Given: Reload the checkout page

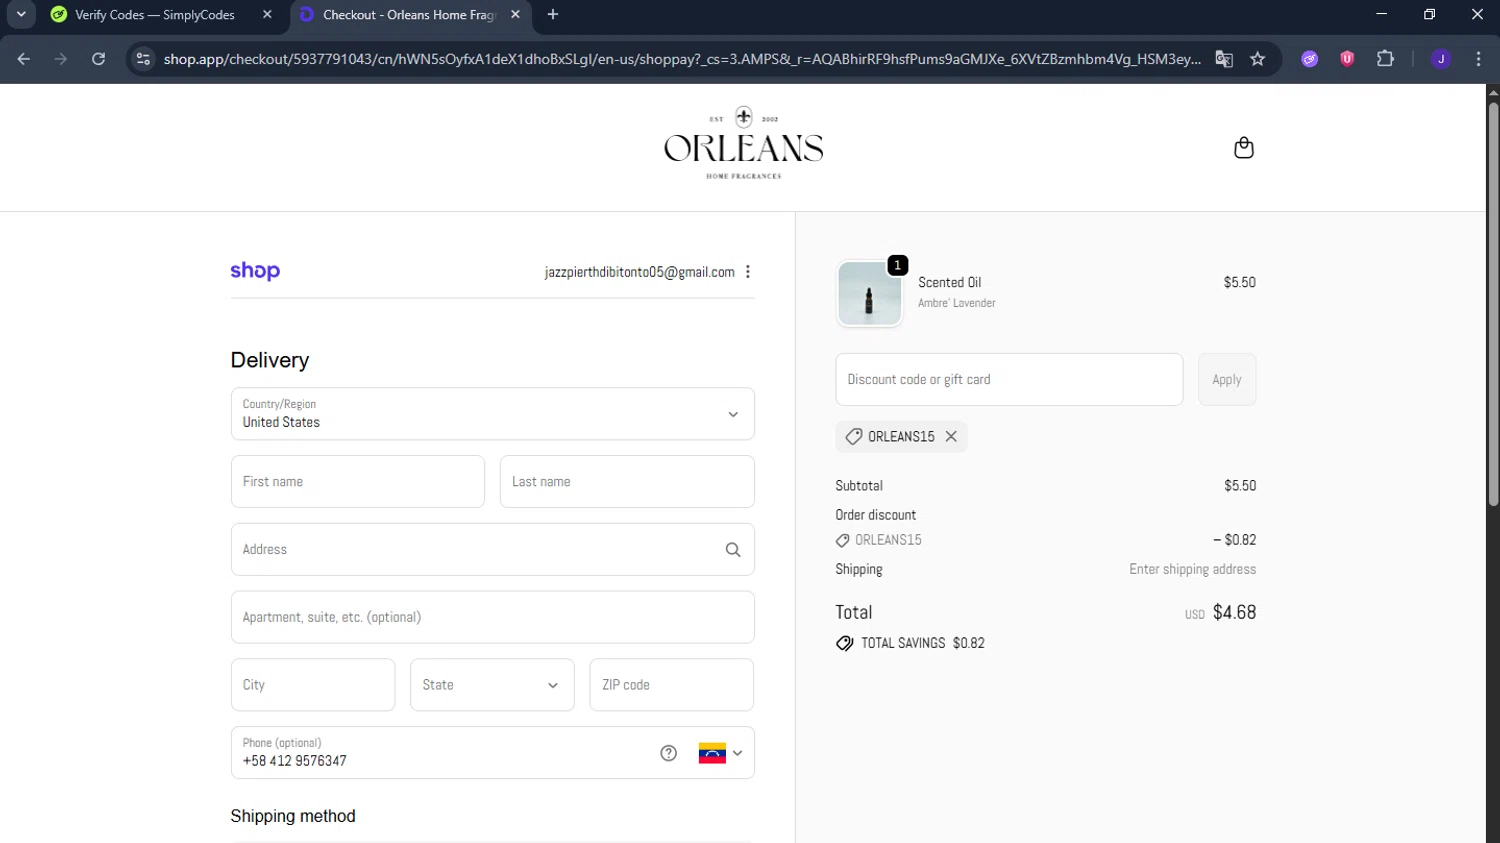Looking at the screenshot, I should [x=98, y=59].
